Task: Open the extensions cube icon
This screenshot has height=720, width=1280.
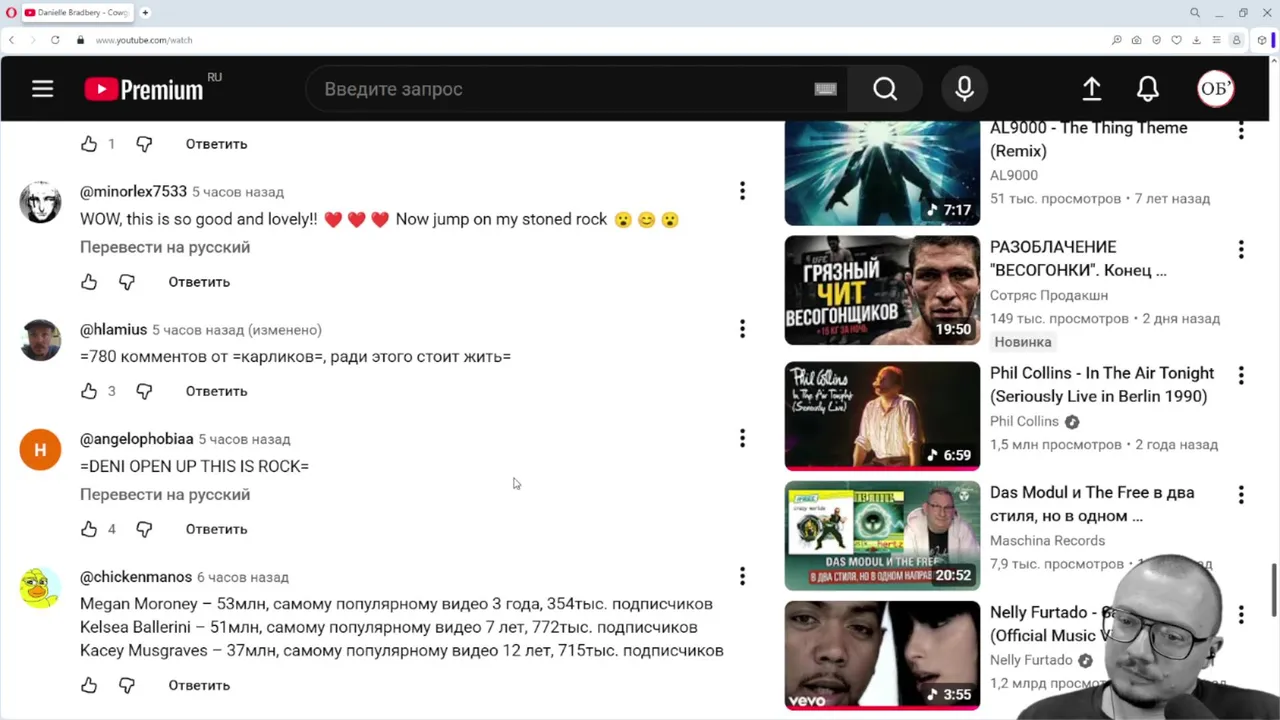Action: (1262, 40)
